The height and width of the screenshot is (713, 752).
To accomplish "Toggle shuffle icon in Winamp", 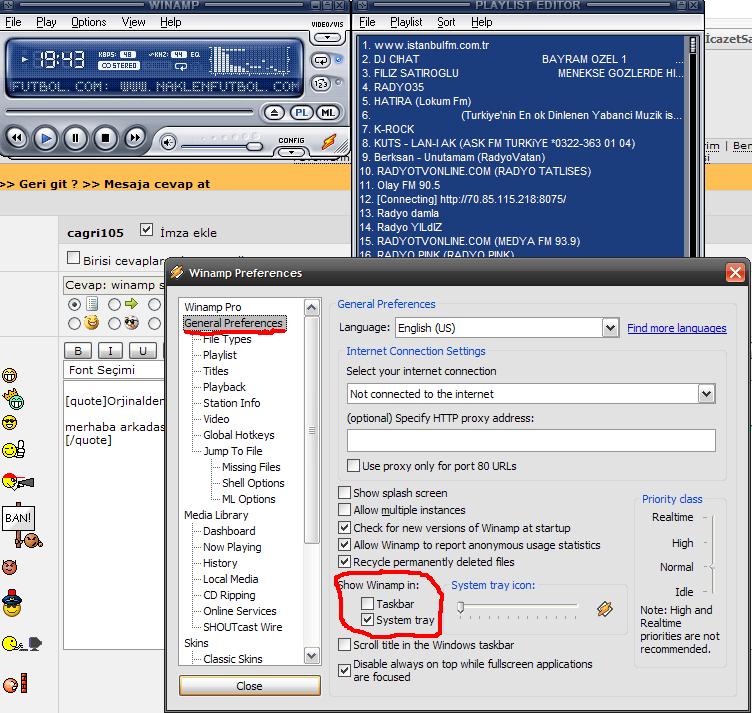I will pos(321,84).
